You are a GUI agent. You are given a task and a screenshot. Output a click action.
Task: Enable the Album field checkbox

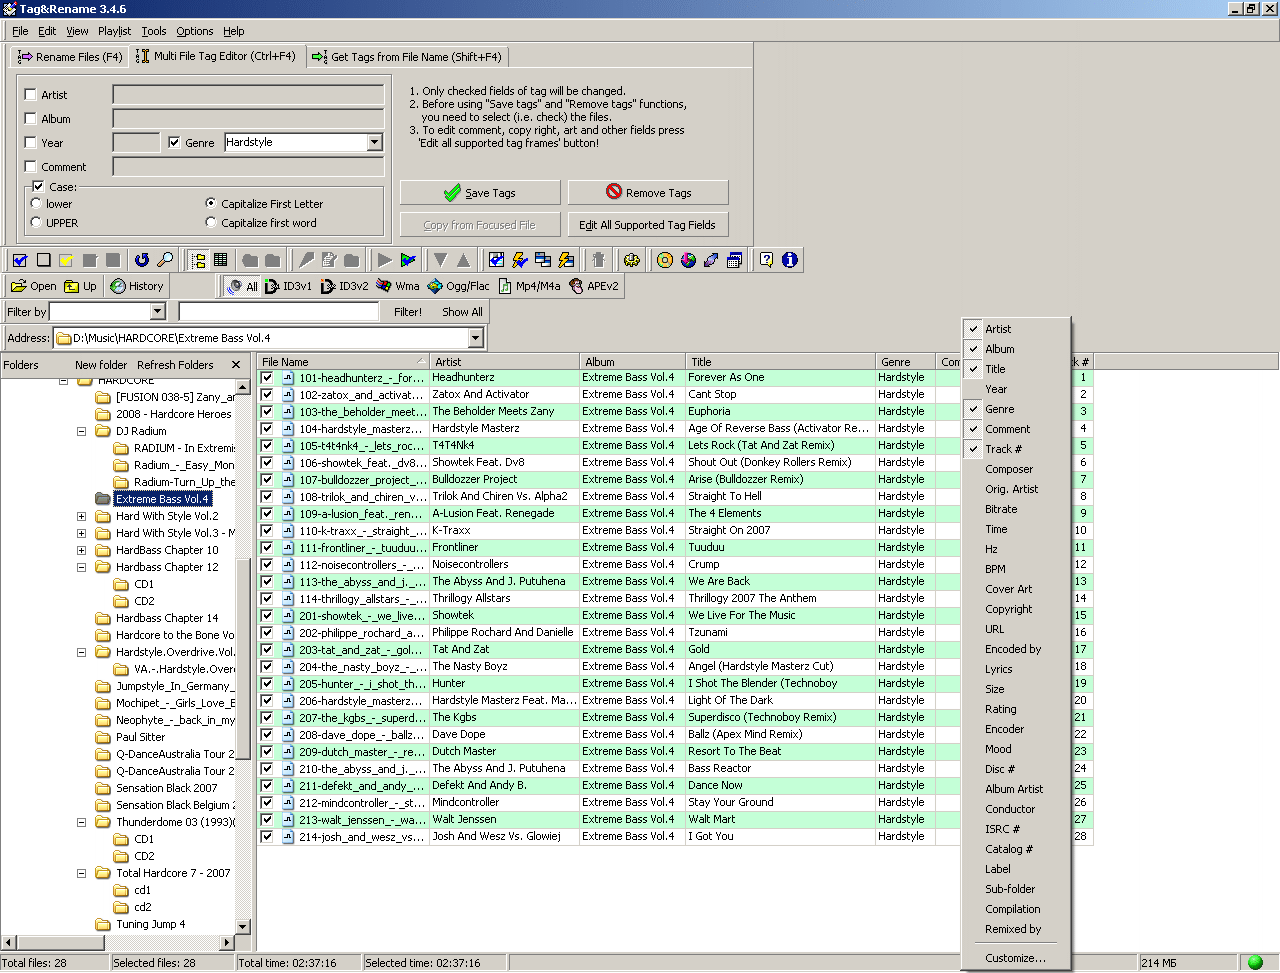coord(31,119)
